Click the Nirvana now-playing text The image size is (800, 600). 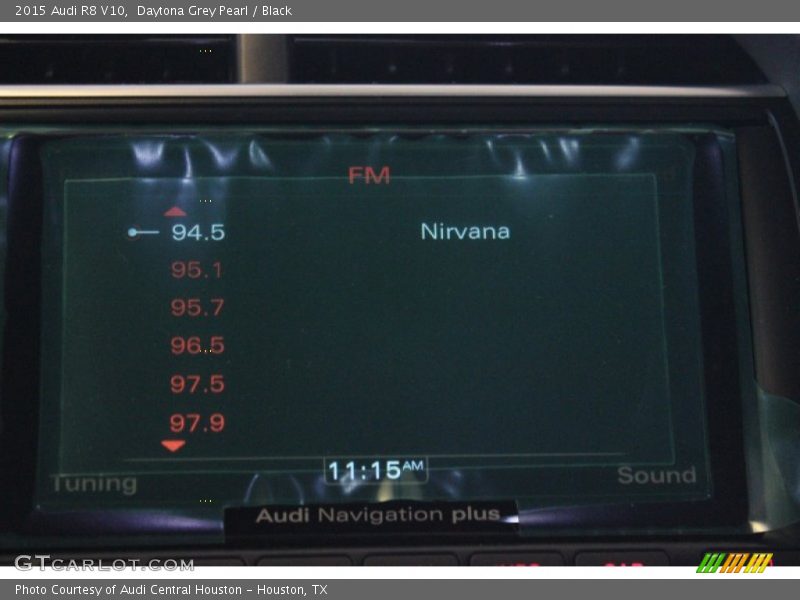tap(465, 231)
